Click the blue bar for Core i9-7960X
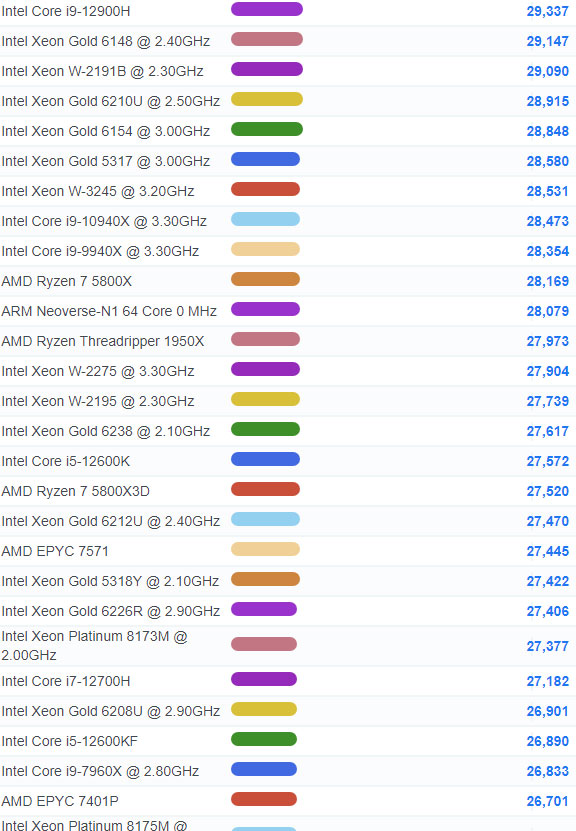Screen dimensions: 576x831 [263, 769]
